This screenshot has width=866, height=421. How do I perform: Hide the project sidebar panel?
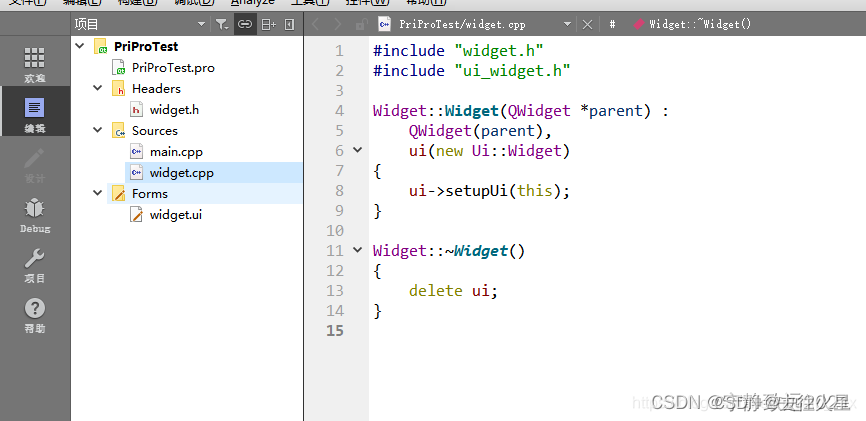pos(289,24)
